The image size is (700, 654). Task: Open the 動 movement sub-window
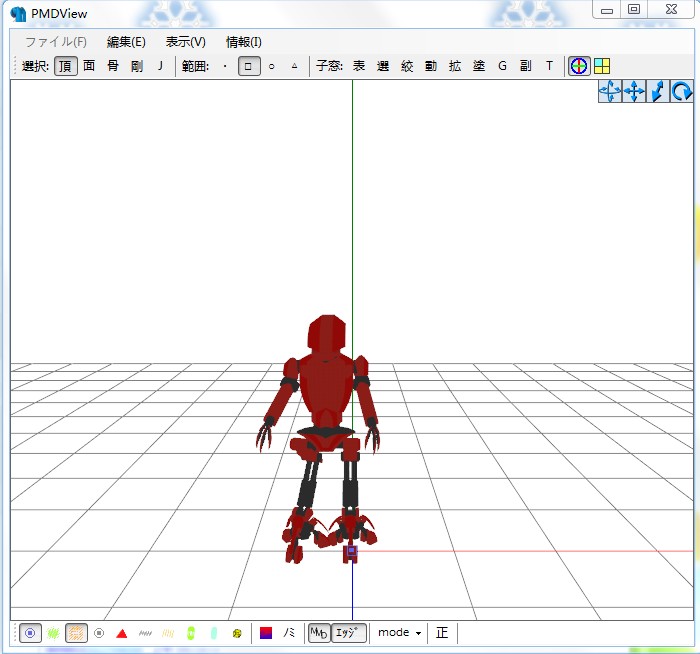[431, 66]
